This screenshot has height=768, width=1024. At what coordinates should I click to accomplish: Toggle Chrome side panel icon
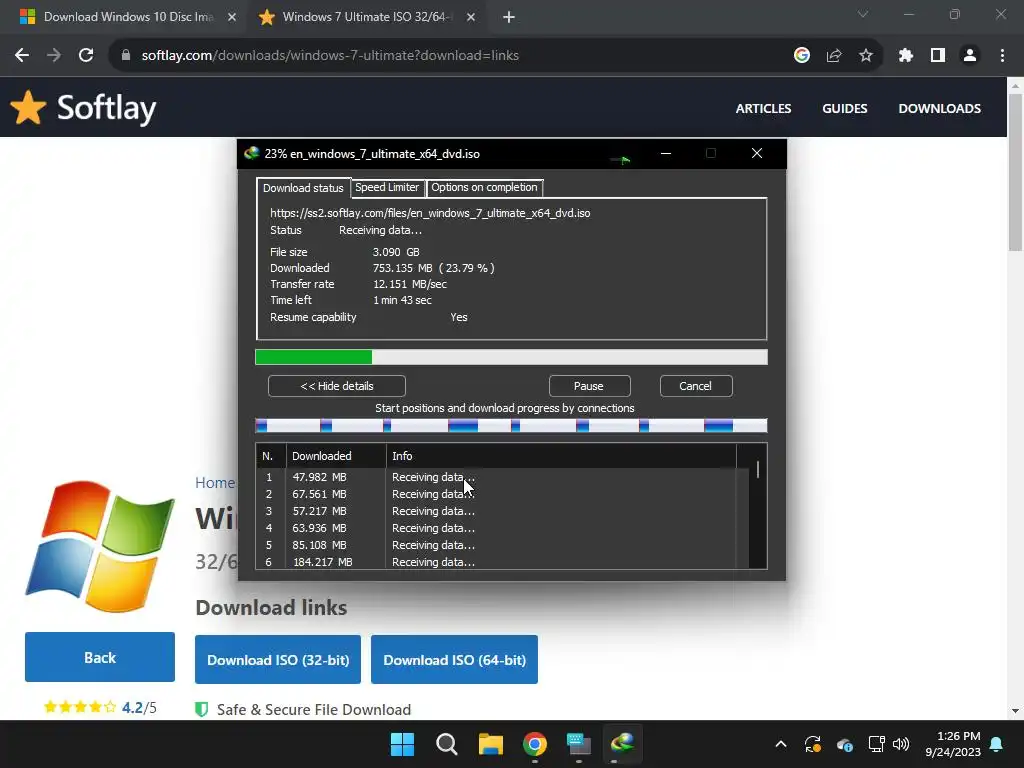pyautogui.click(x=938, y=56)
